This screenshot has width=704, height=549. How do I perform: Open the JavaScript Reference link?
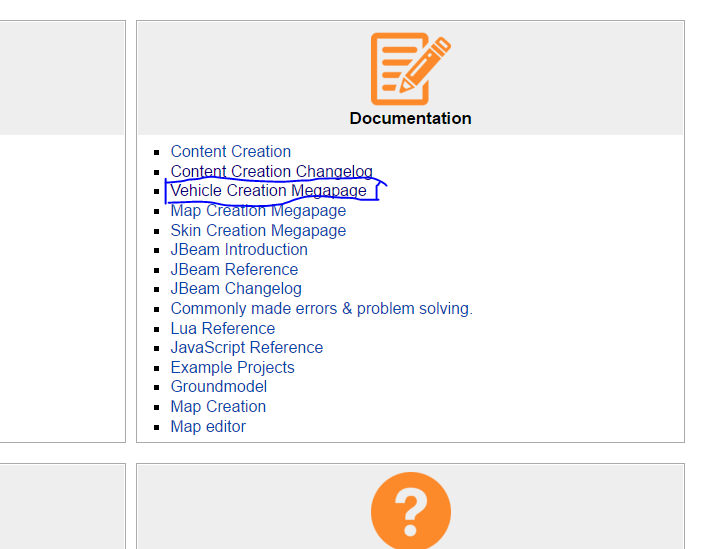pos(246,348)
